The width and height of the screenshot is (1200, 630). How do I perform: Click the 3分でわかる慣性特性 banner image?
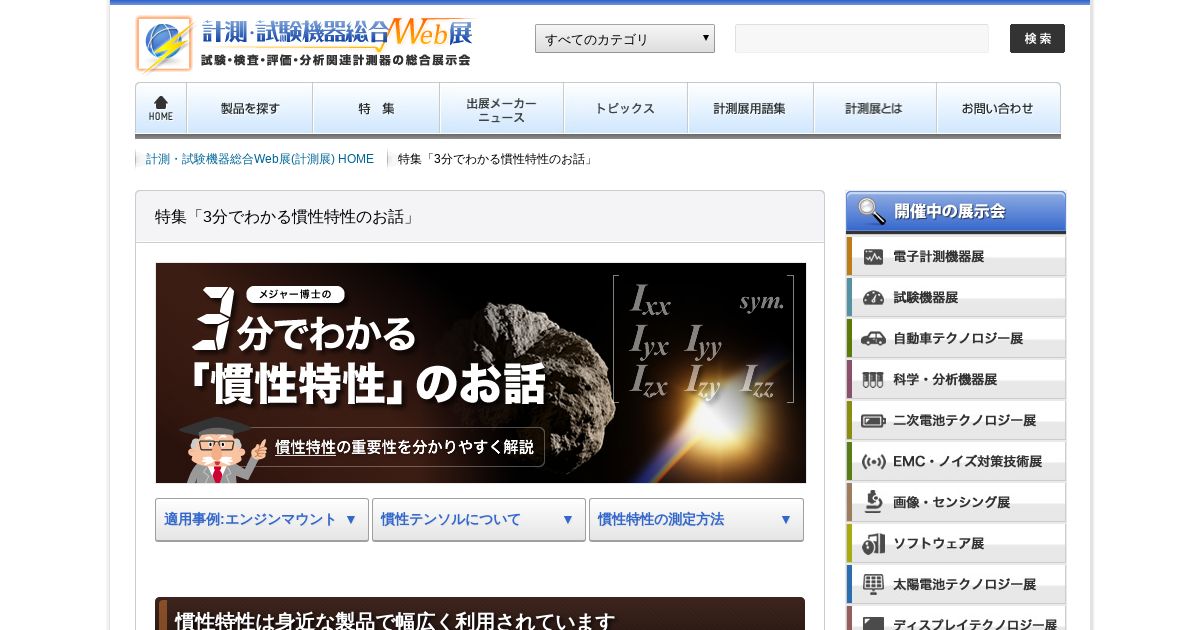point(481,373)
